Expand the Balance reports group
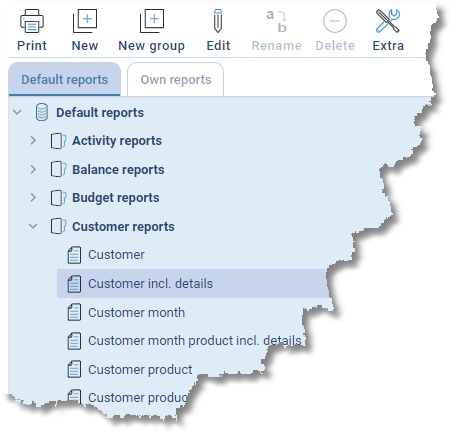The height and width of the screenshot is (440, 453). tap(33, 169)
